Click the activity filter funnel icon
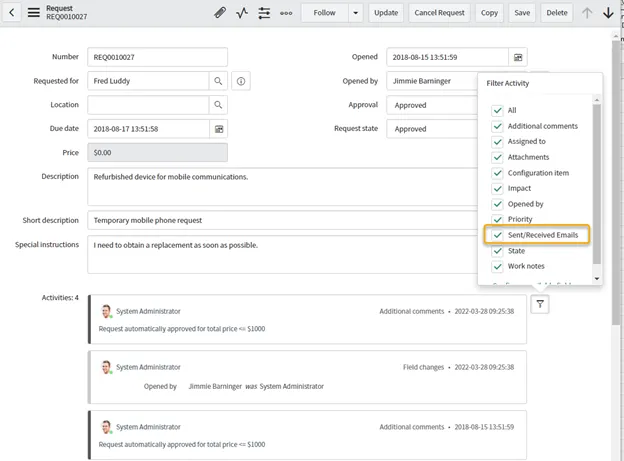624x461 pixels. click(x=539, y=305)
